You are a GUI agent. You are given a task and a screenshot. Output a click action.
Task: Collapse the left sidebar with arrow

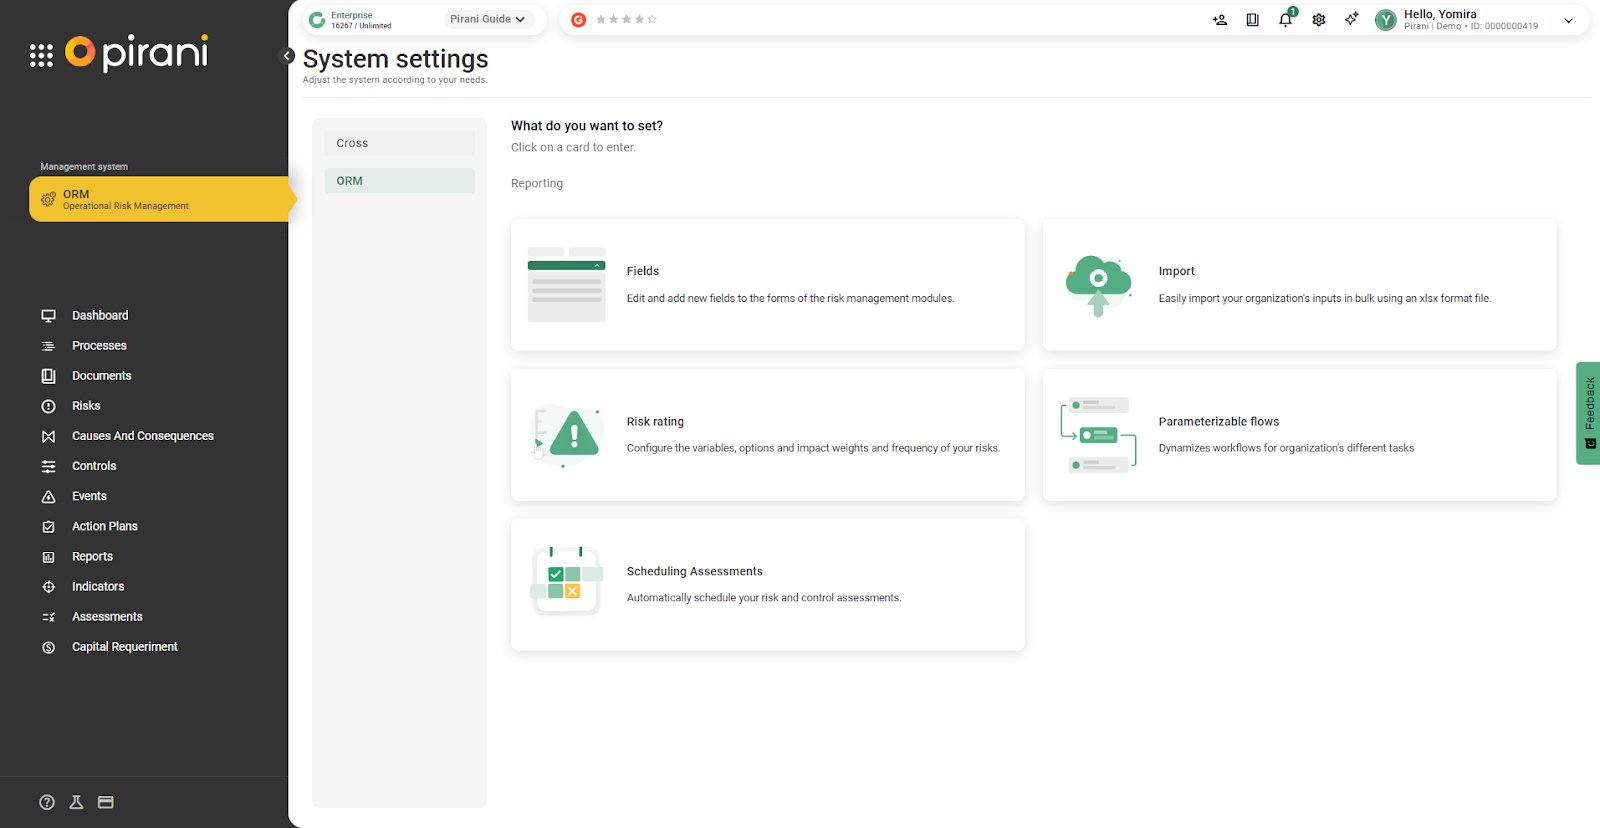click(x=287, y=56)
